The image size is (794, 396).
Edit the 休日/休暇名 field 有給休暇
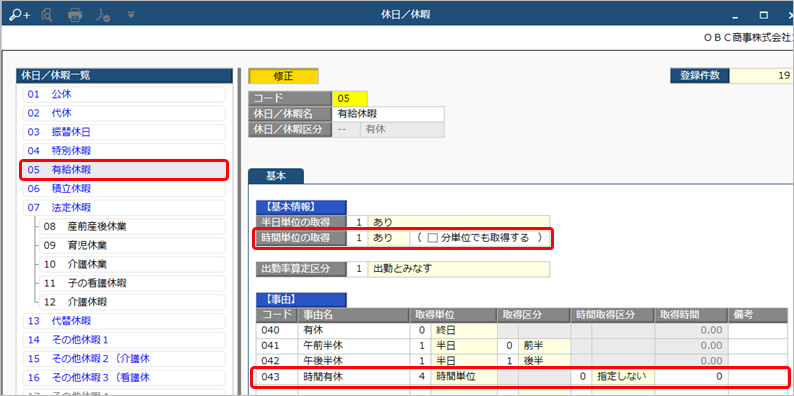pos(388,114)
